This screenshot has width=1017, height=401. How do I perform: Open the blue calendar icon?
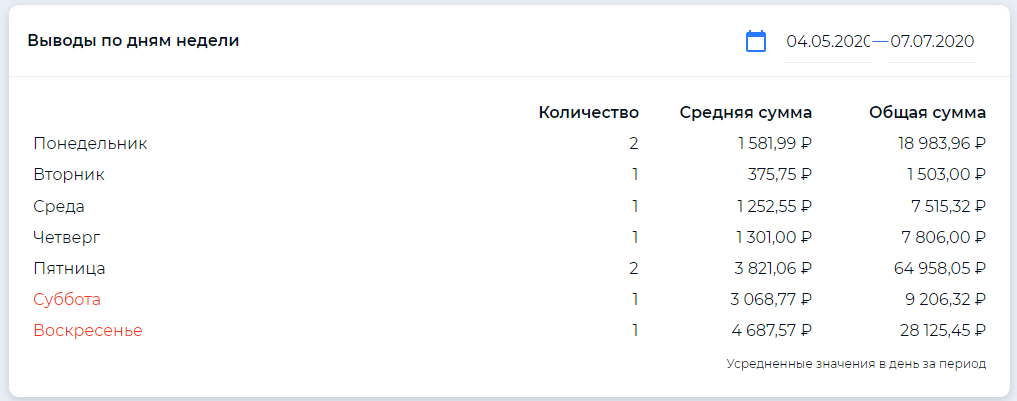coord(756,42)
